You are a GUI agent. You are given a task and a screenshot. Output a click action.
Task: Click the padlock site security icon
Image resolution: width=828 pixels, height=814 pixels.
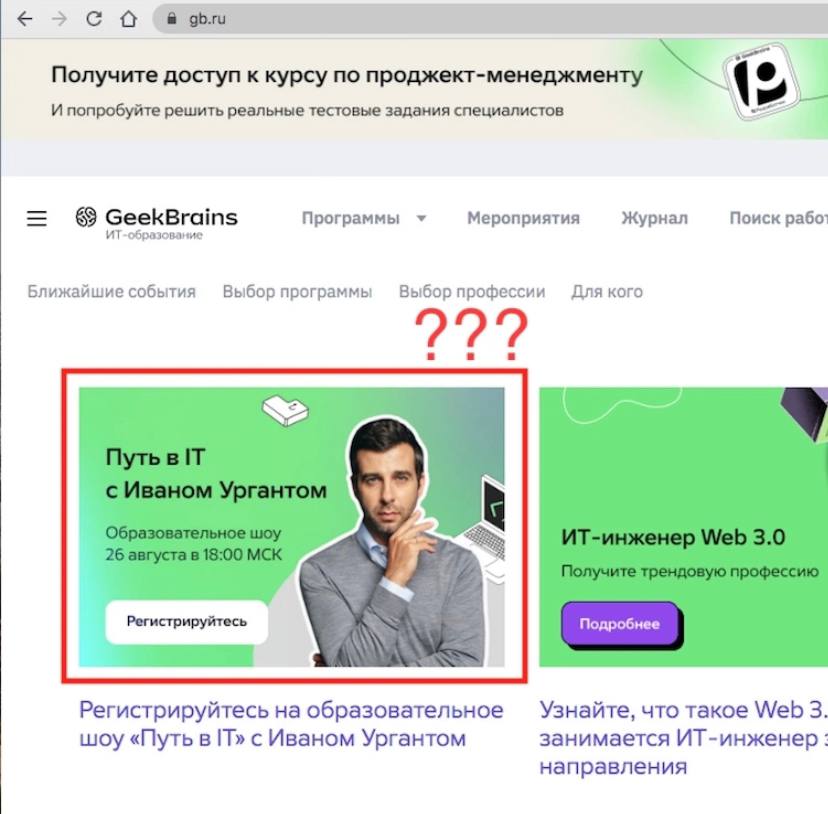[172, 19]
